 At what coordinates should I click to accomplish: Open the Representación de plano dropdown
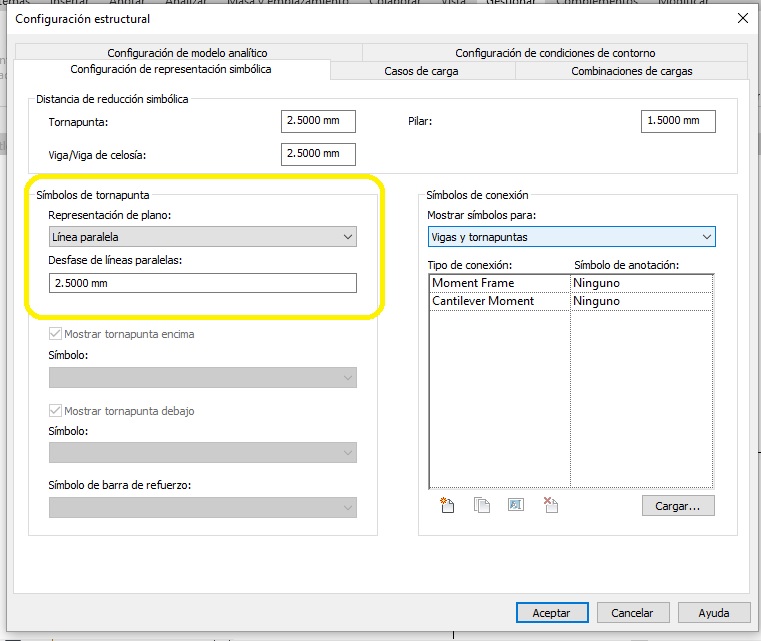coord(203,237)
